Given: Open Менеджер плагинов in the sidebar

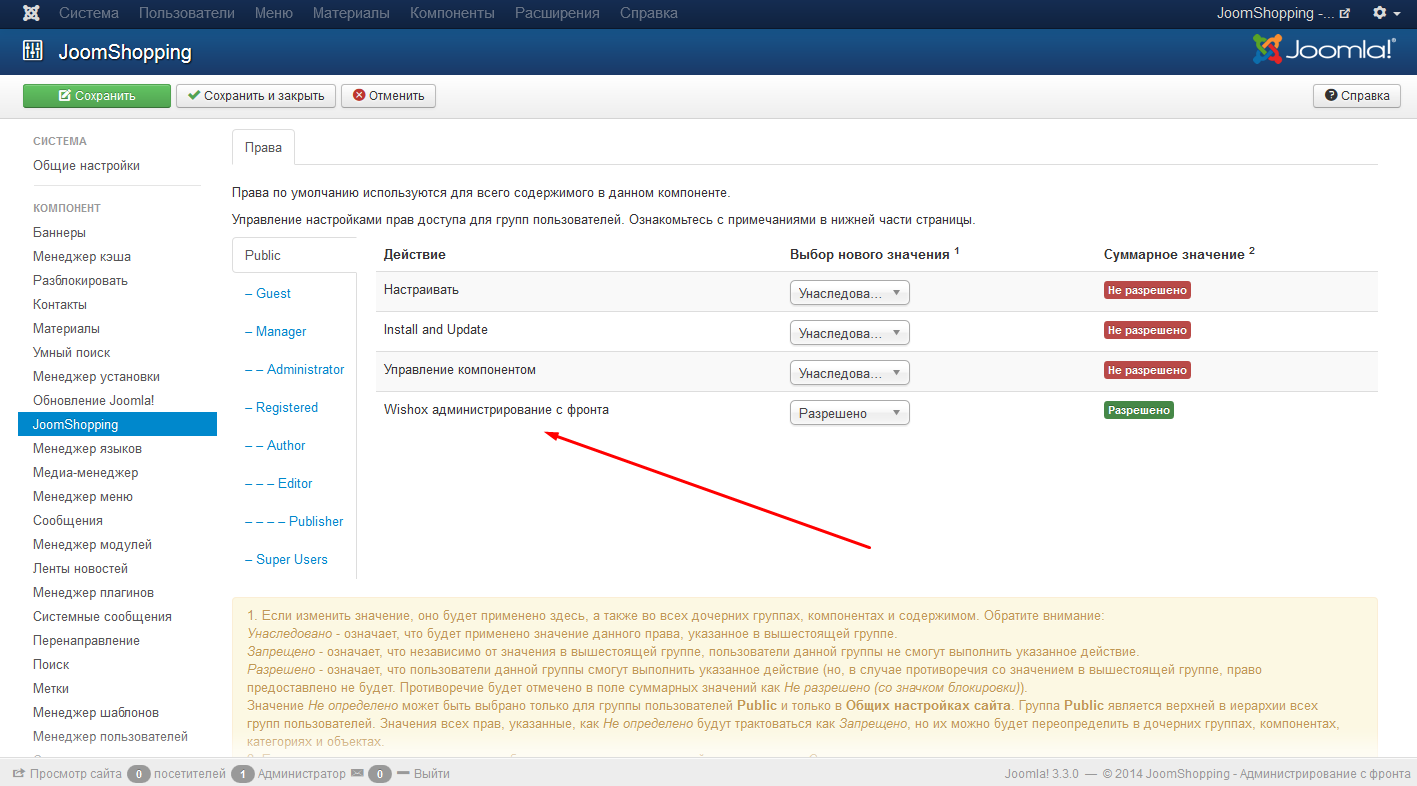Looking at the screenshot, I should tap(93, 593).
